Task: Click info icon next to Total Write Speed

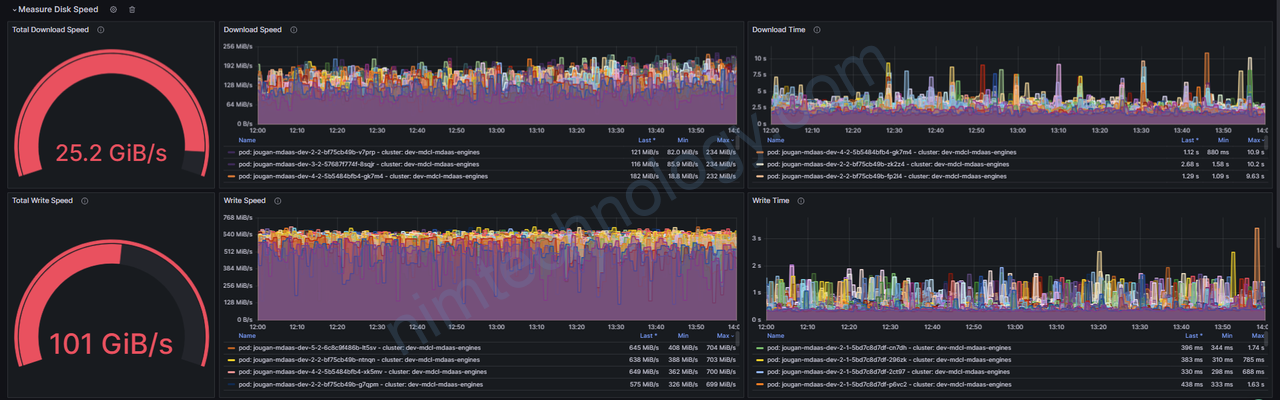Action: tap(84, 201)
